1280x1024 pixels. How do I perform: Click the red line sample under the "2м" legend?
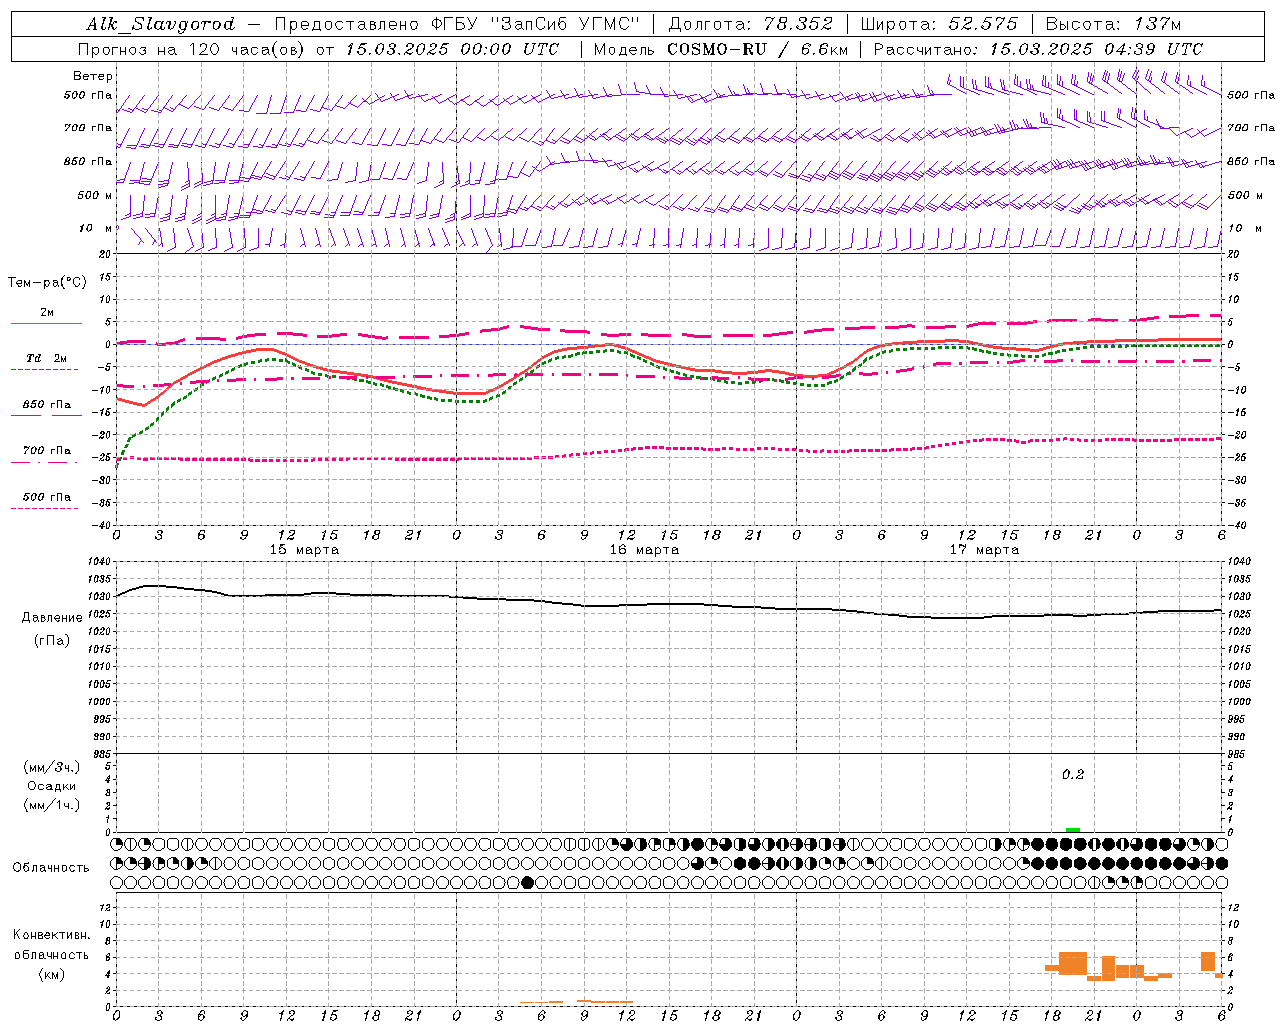46,324
